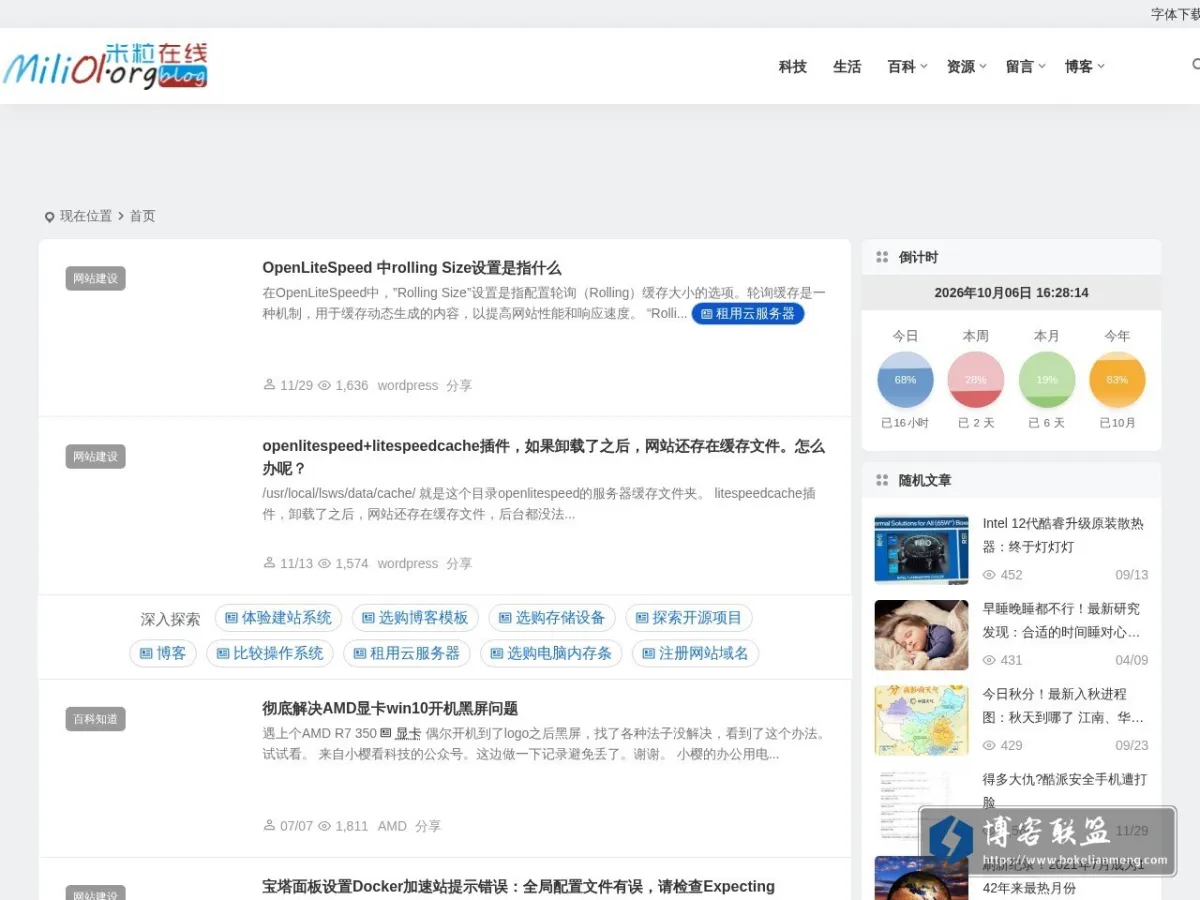
Task: Open the MiliOl.org site logo
Action: click(105, 66)
